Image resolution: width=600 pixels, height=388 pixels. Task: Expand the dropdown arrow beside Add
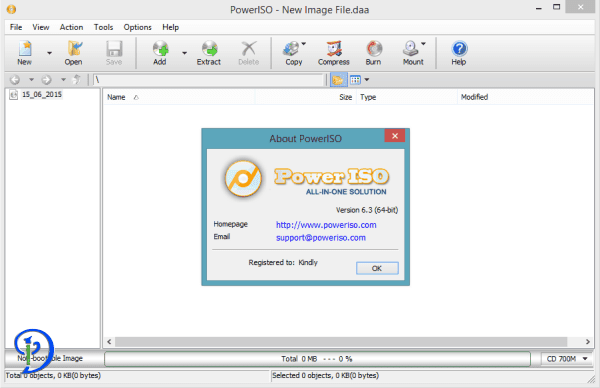[x=184, y=53]
